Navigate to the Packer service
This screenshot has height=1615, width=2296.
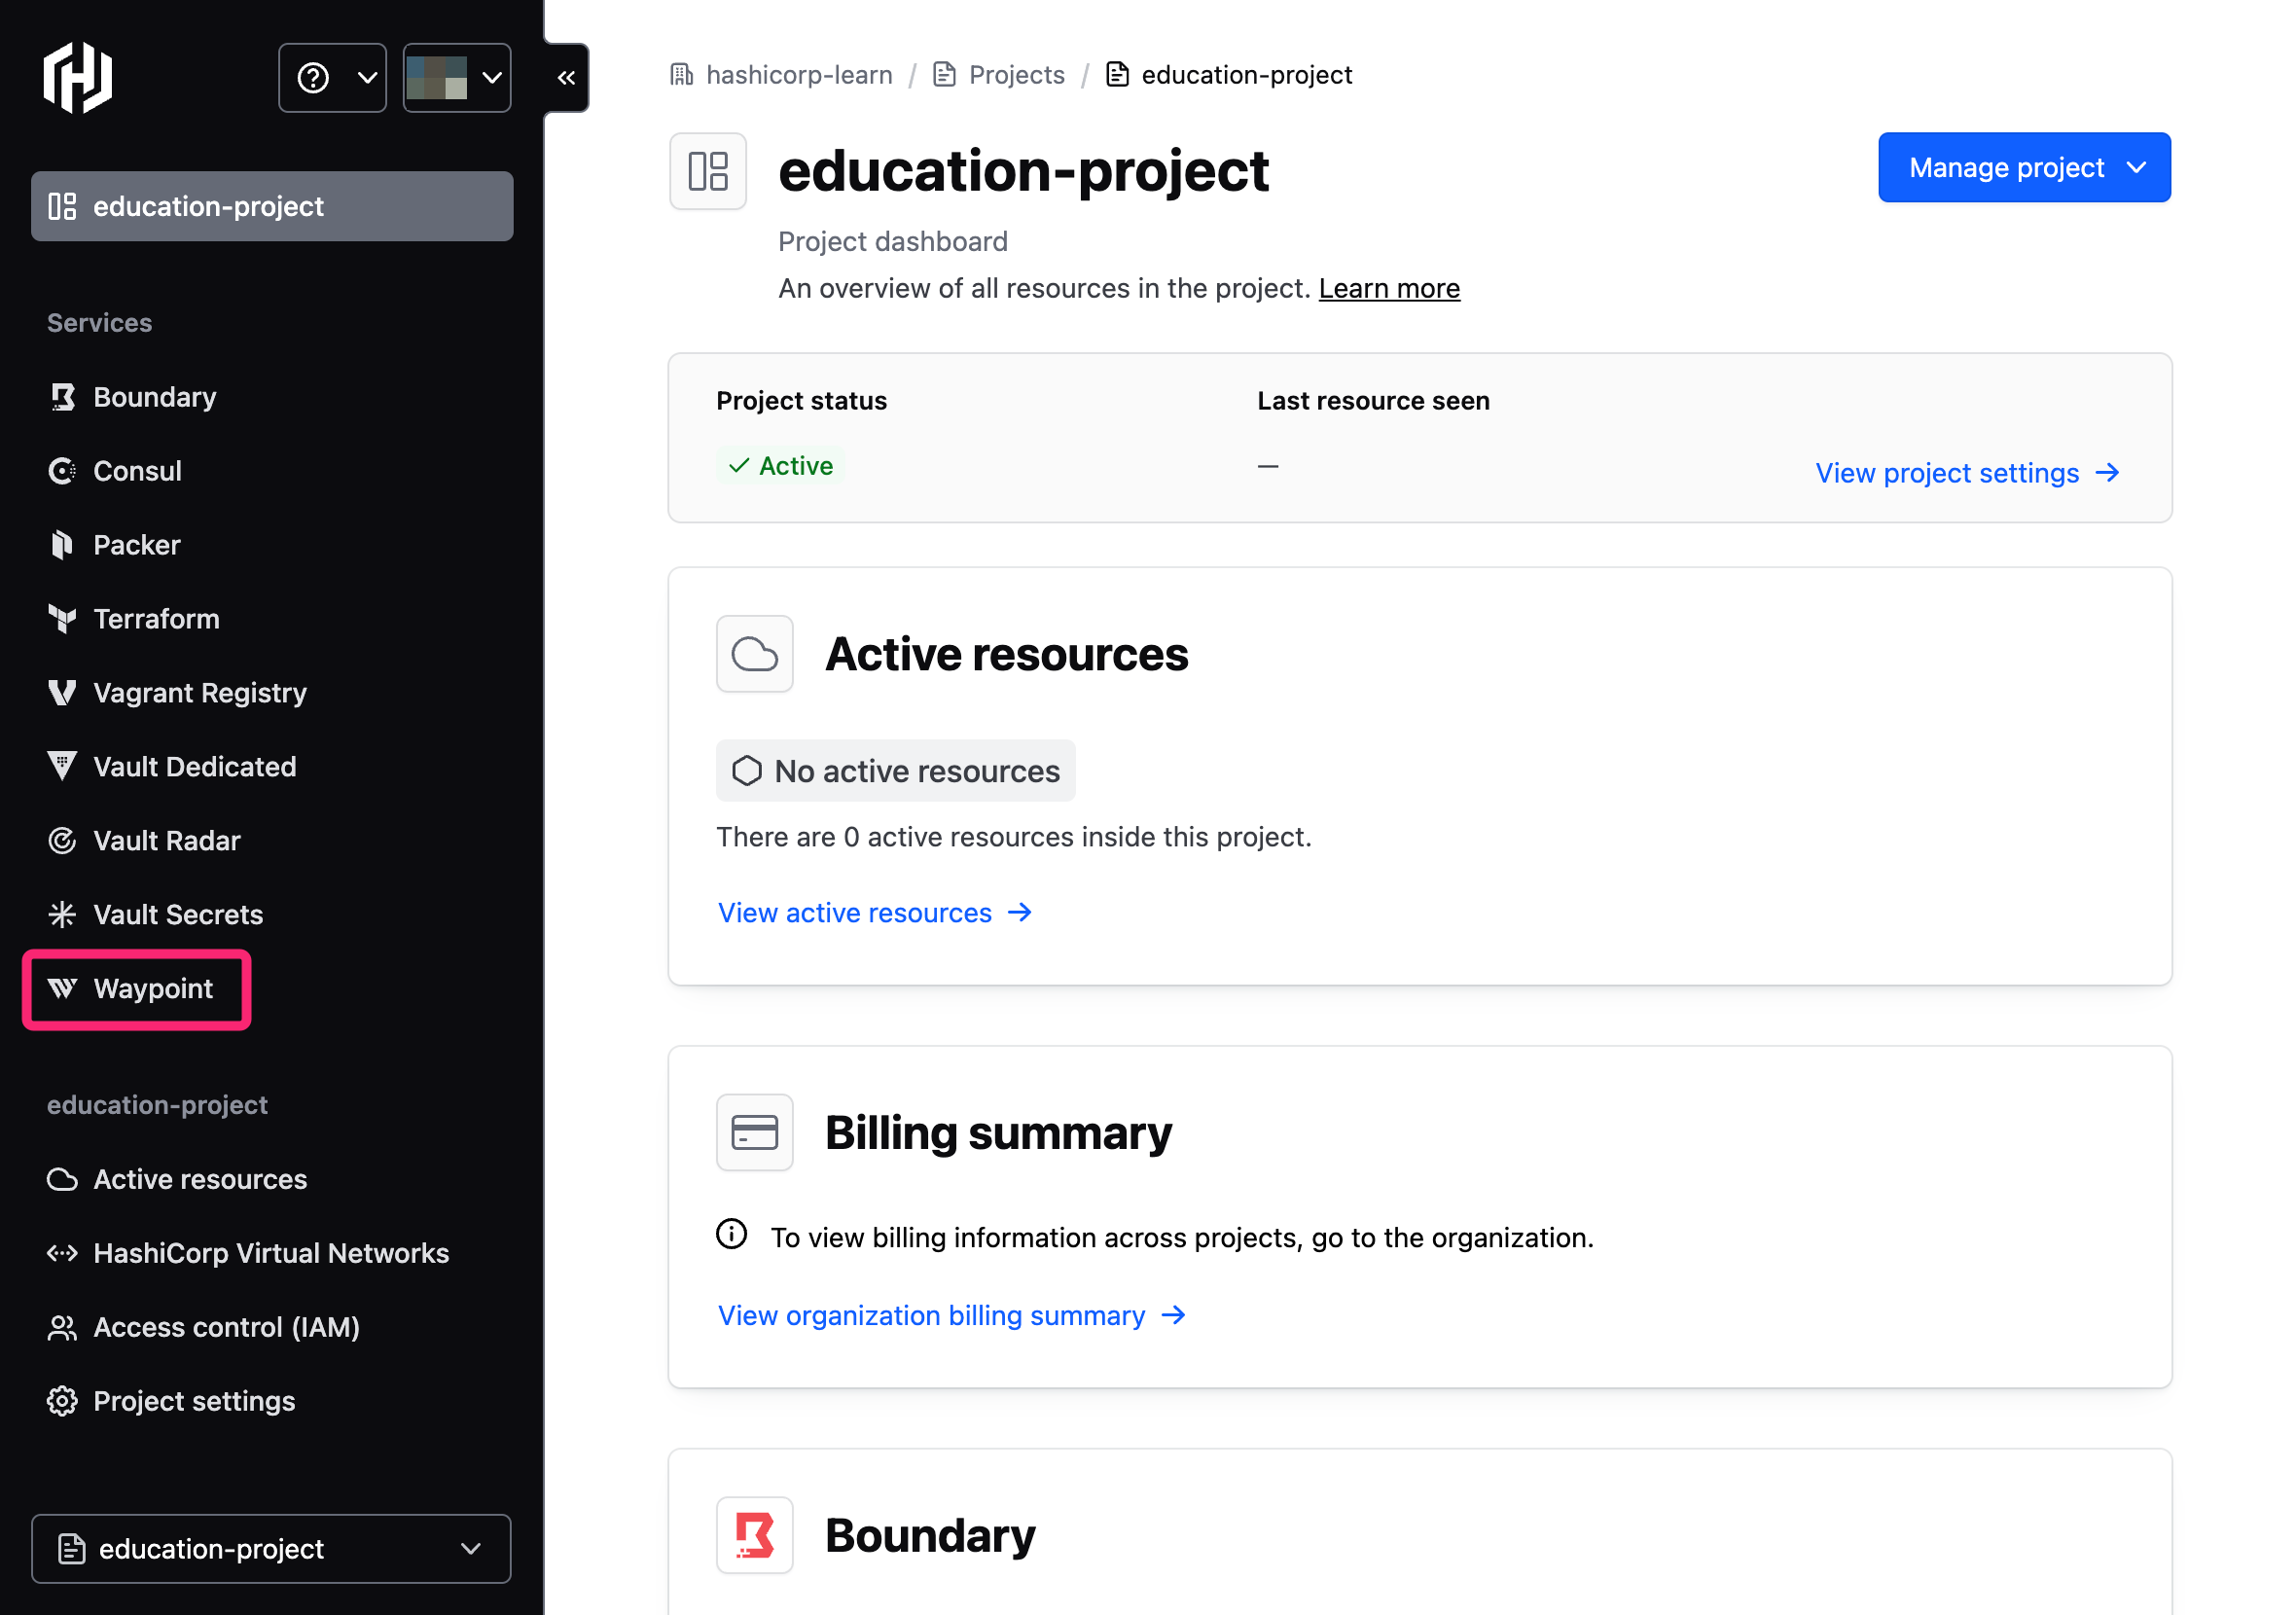[x=137, y=545]
